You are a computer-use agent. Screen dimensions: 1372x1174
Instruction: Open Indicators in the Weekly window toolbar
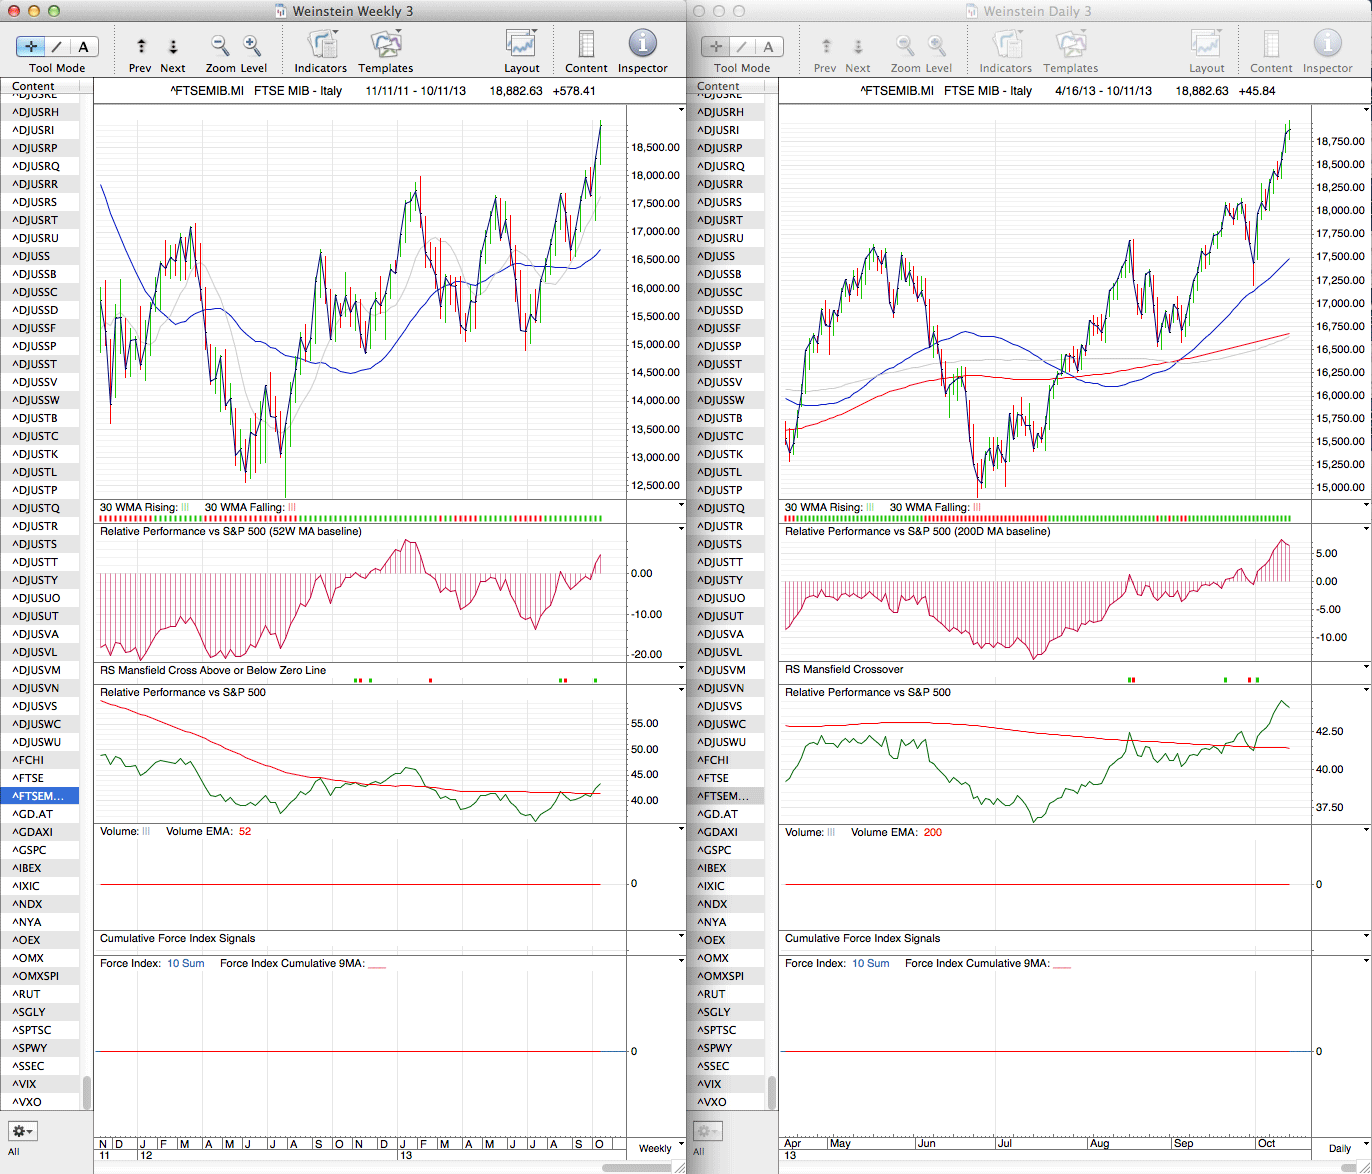[321, 44]
